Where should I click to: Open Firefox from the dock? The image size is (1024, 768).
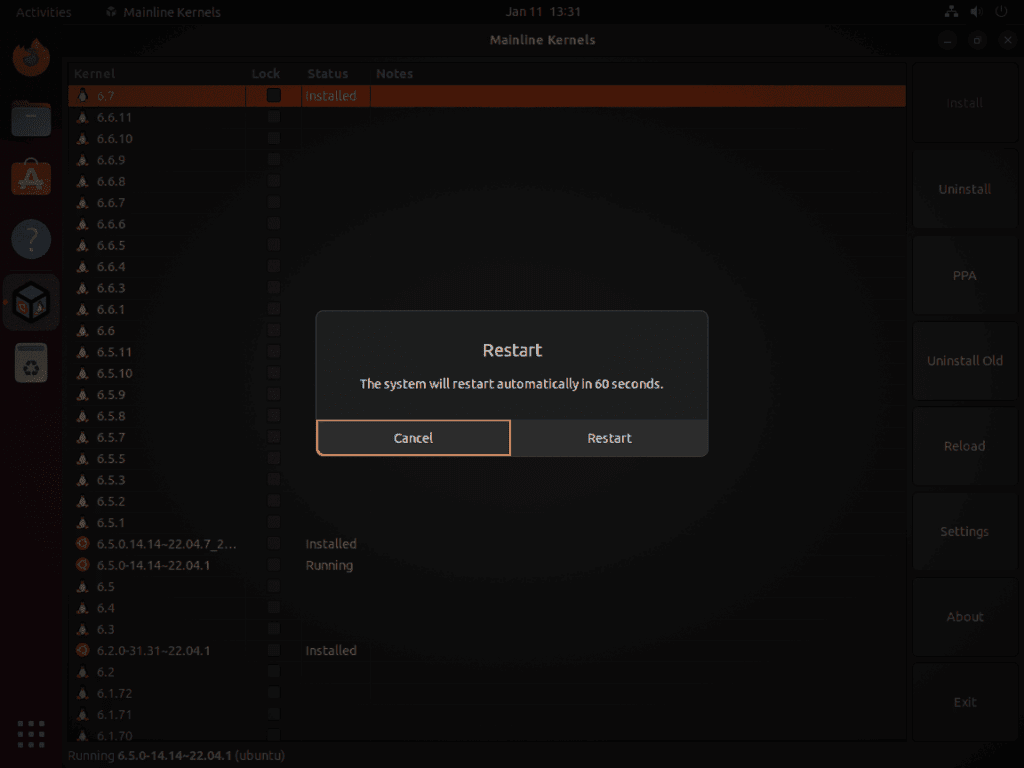[31, 57]
